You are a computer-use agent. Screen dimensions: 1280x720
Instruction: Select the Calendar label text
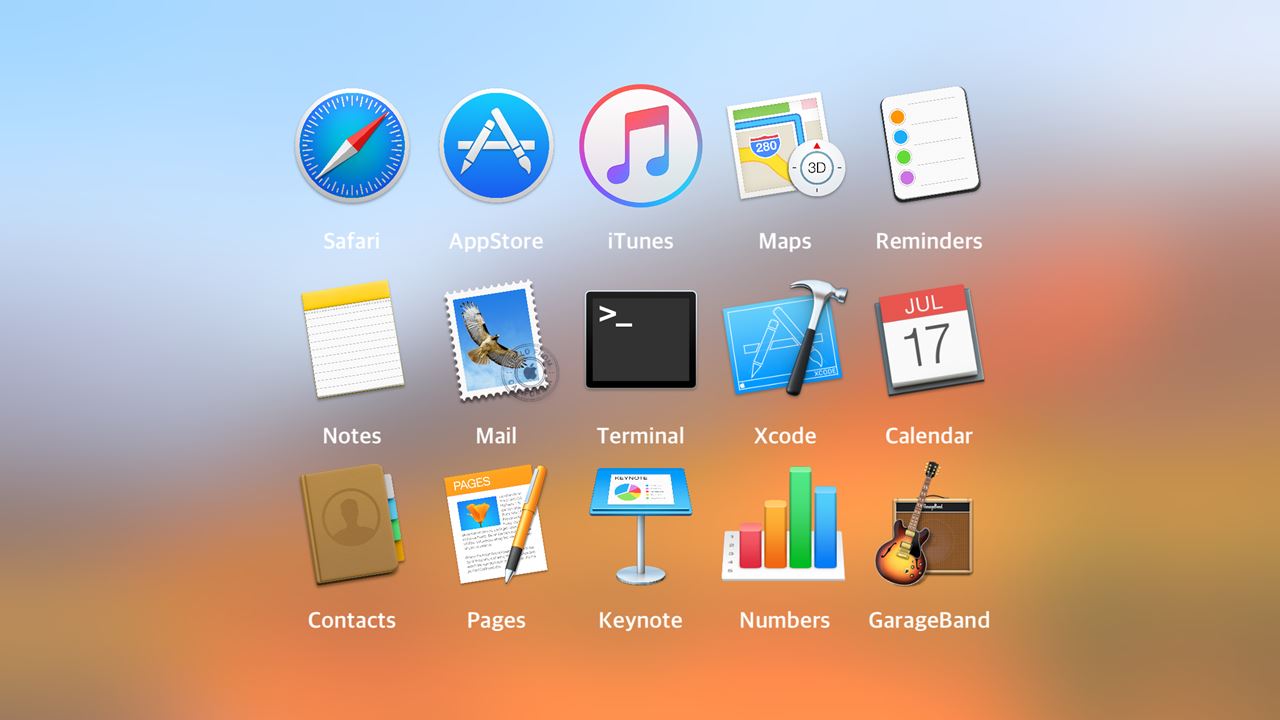point(929,436)
